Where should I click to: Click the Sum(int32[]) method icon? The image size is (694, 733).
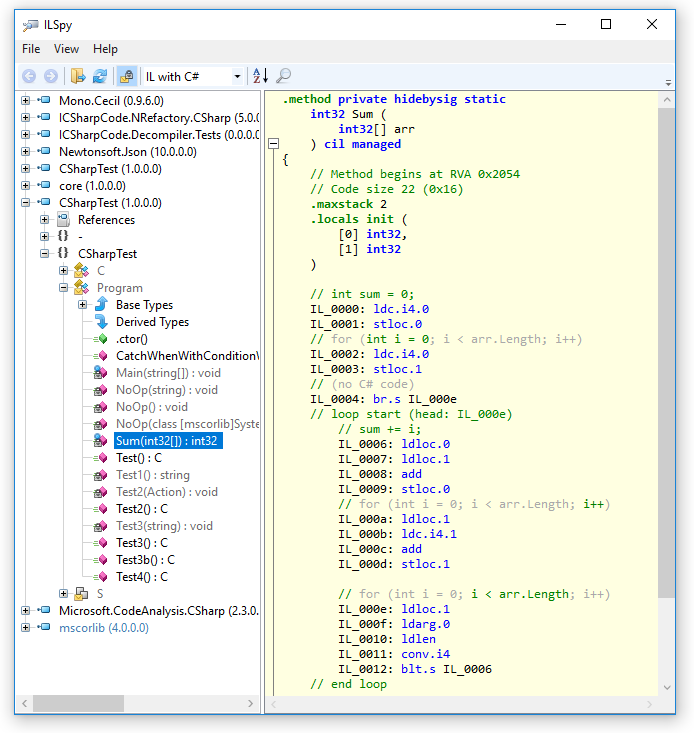(100, 440)
